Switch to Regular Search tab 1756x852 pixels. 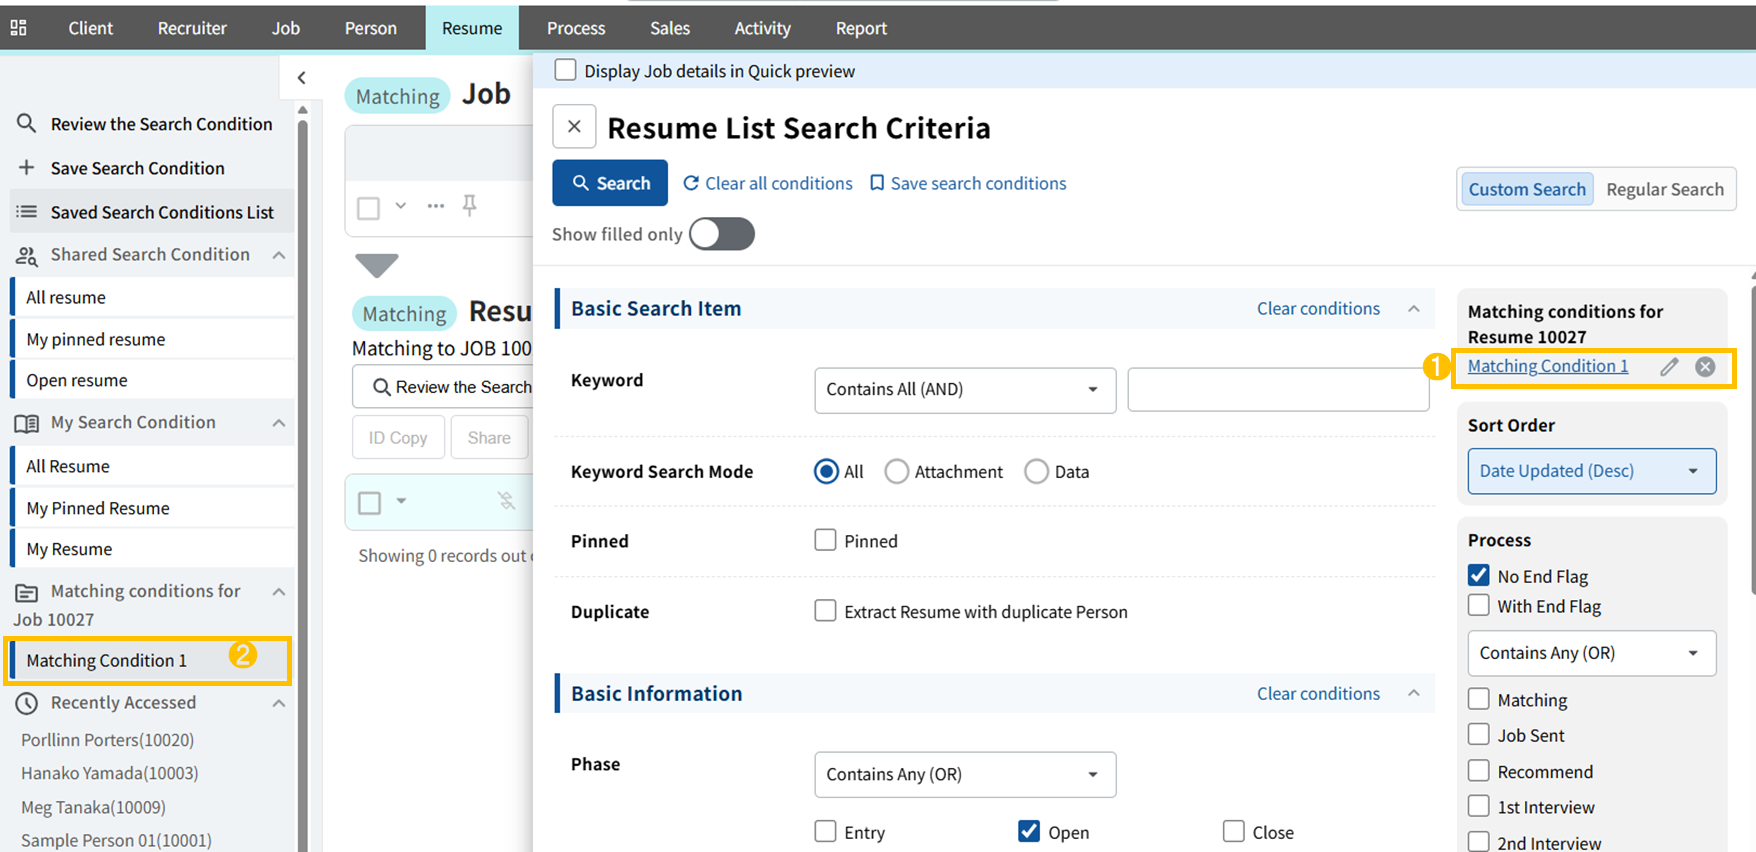pyautogui.click(x=1664, y=189)
